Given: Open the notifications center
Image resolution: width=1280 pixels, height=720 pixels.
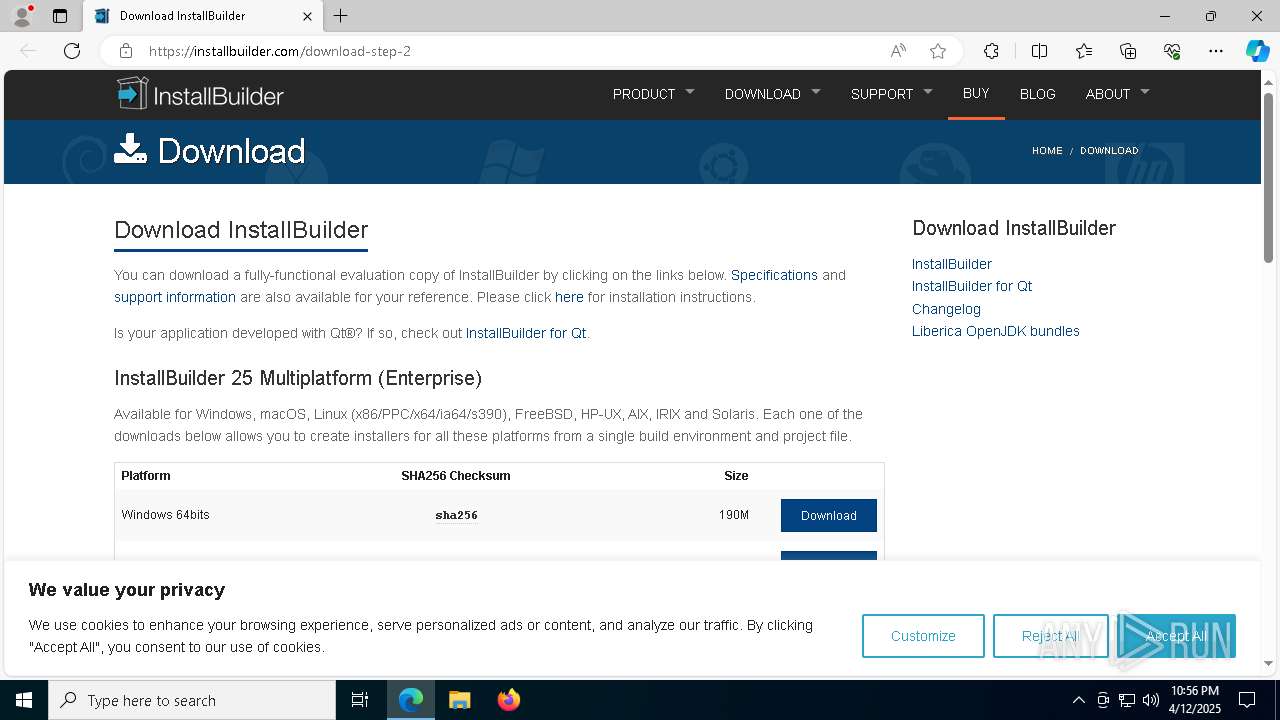Looking at the screenshot, I should point(1247,700).
